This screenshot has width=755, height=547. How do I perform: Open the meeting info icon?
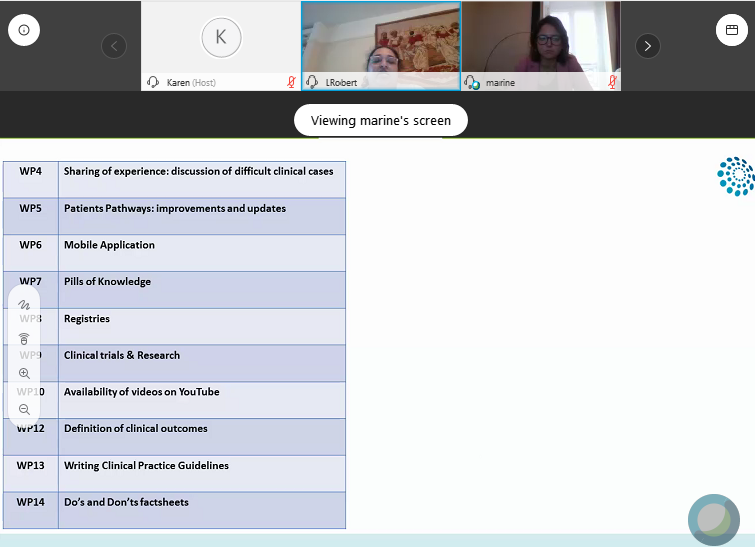(x=24, y=30)
